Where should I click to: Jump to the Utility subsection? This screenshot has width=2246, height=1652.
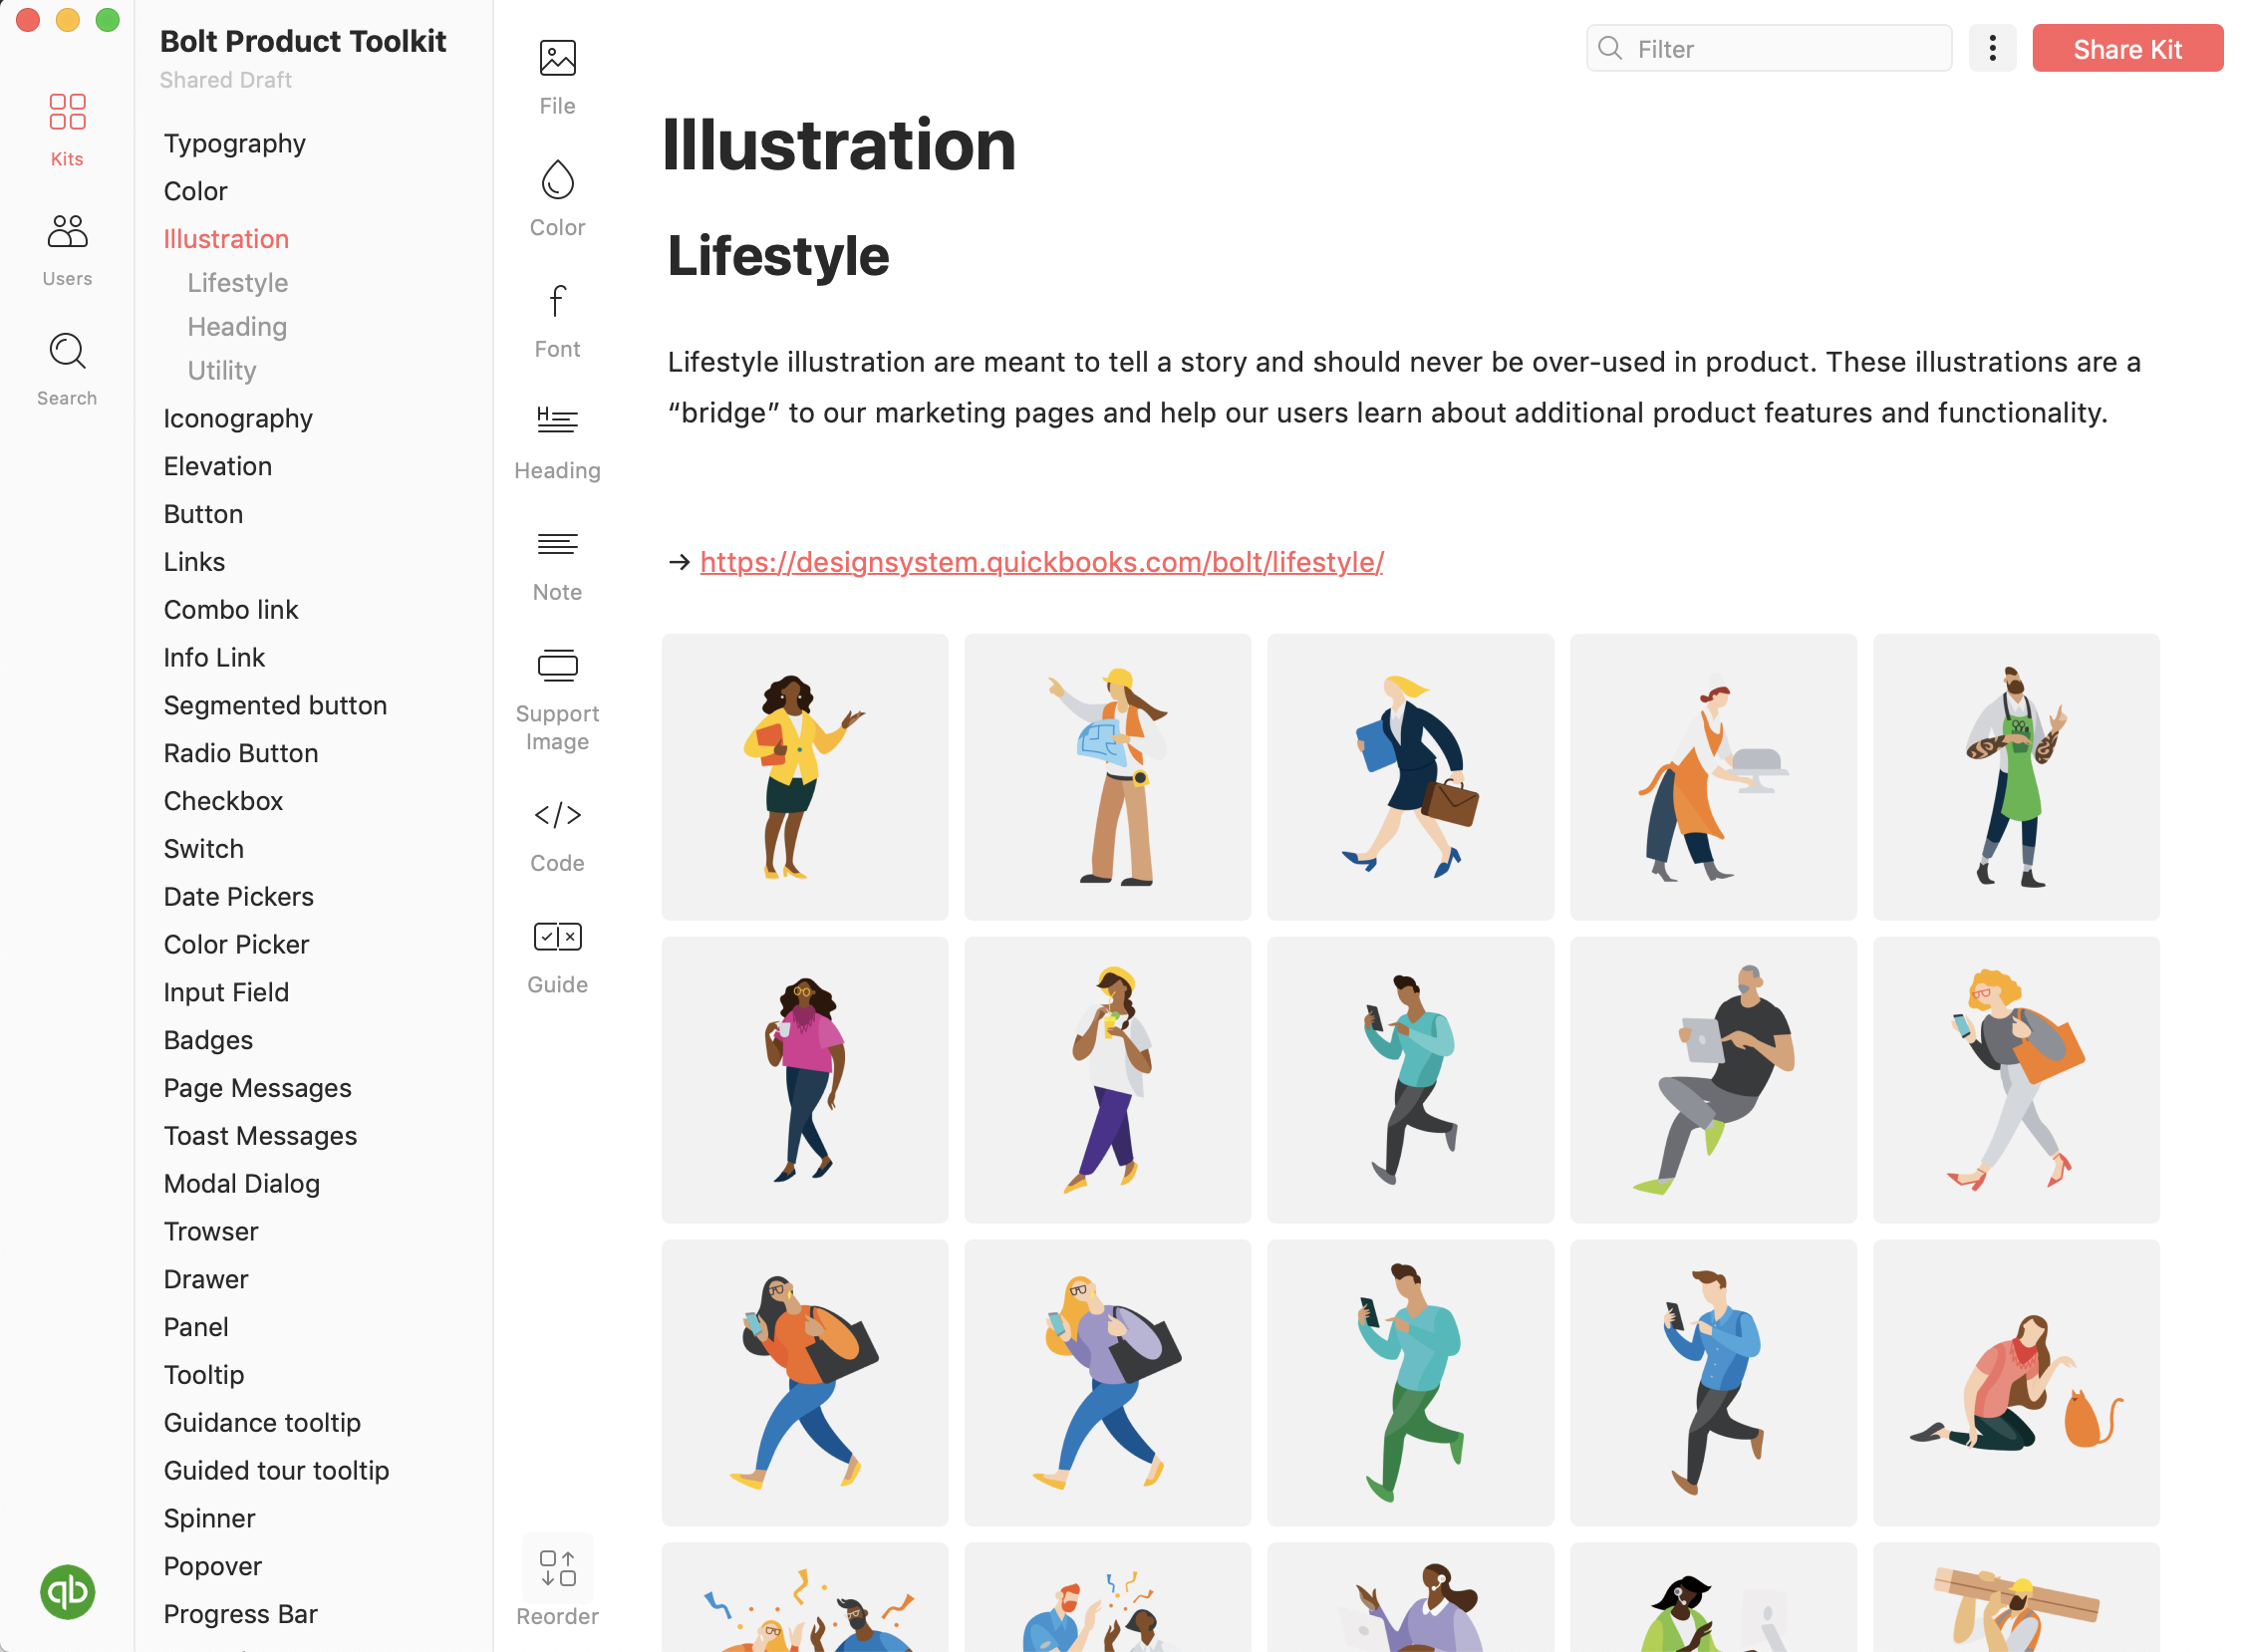[x=222, y=371]
